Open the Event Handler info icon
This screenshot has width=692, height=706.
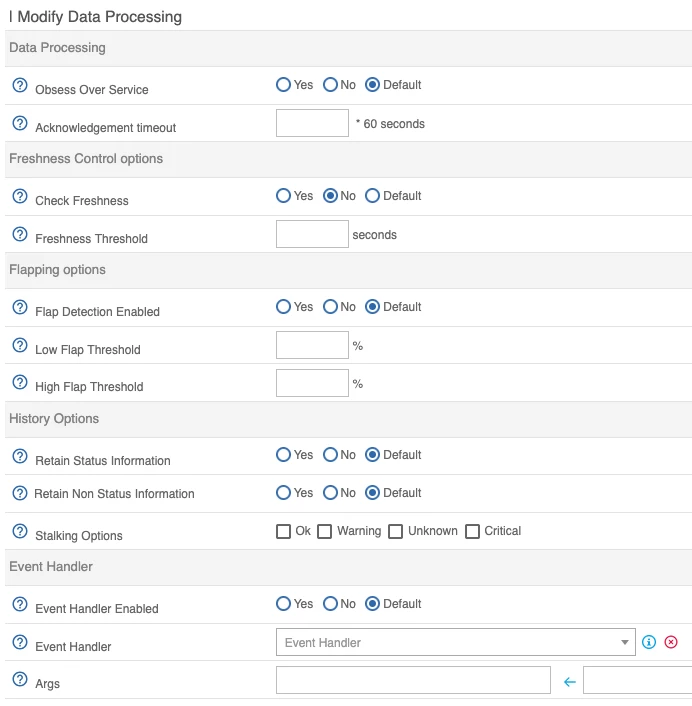pos(649,642)
